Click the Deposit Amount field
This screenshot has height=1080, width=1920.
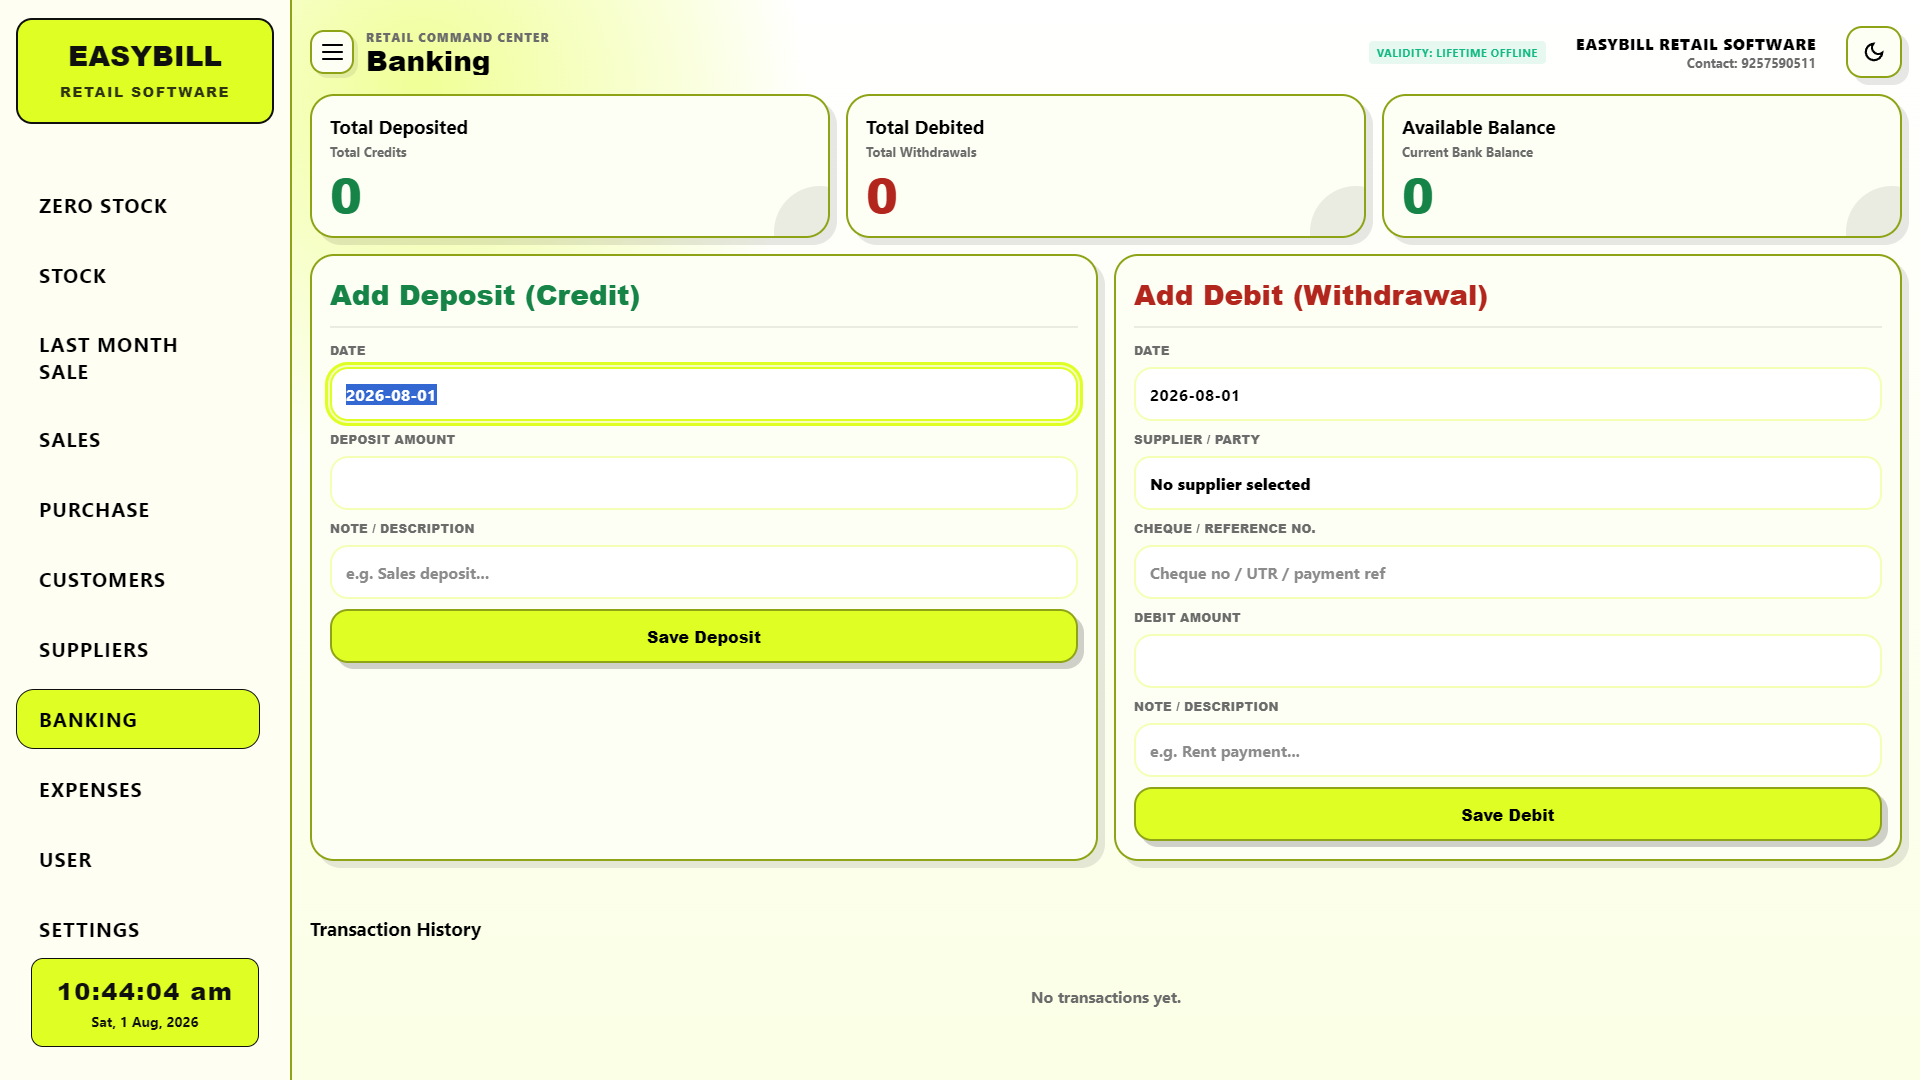[704, 483]
